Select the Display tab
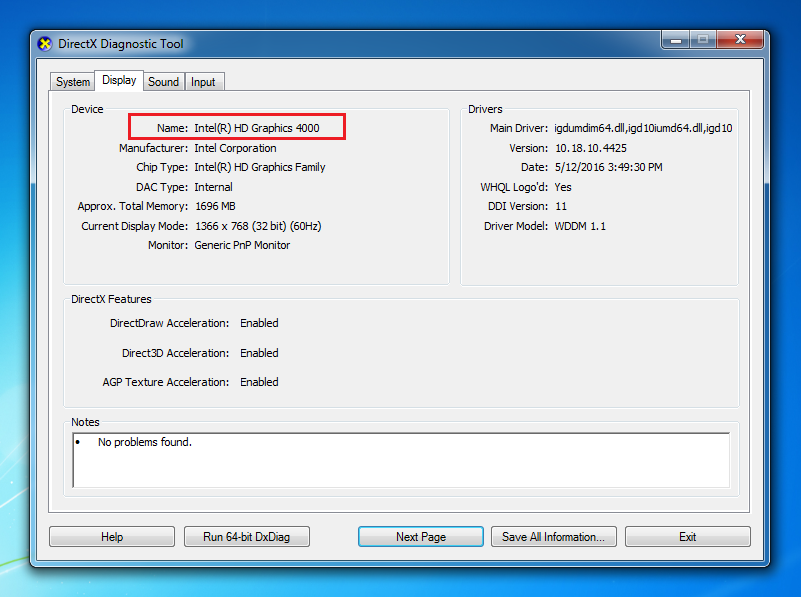Image resolution: width=801 pixels, height=597 pixels. coord(119,81)
